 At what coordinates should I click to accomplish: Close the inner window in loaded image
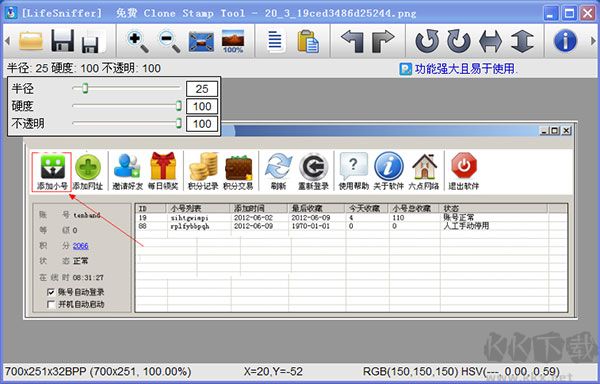click(567, 131)
